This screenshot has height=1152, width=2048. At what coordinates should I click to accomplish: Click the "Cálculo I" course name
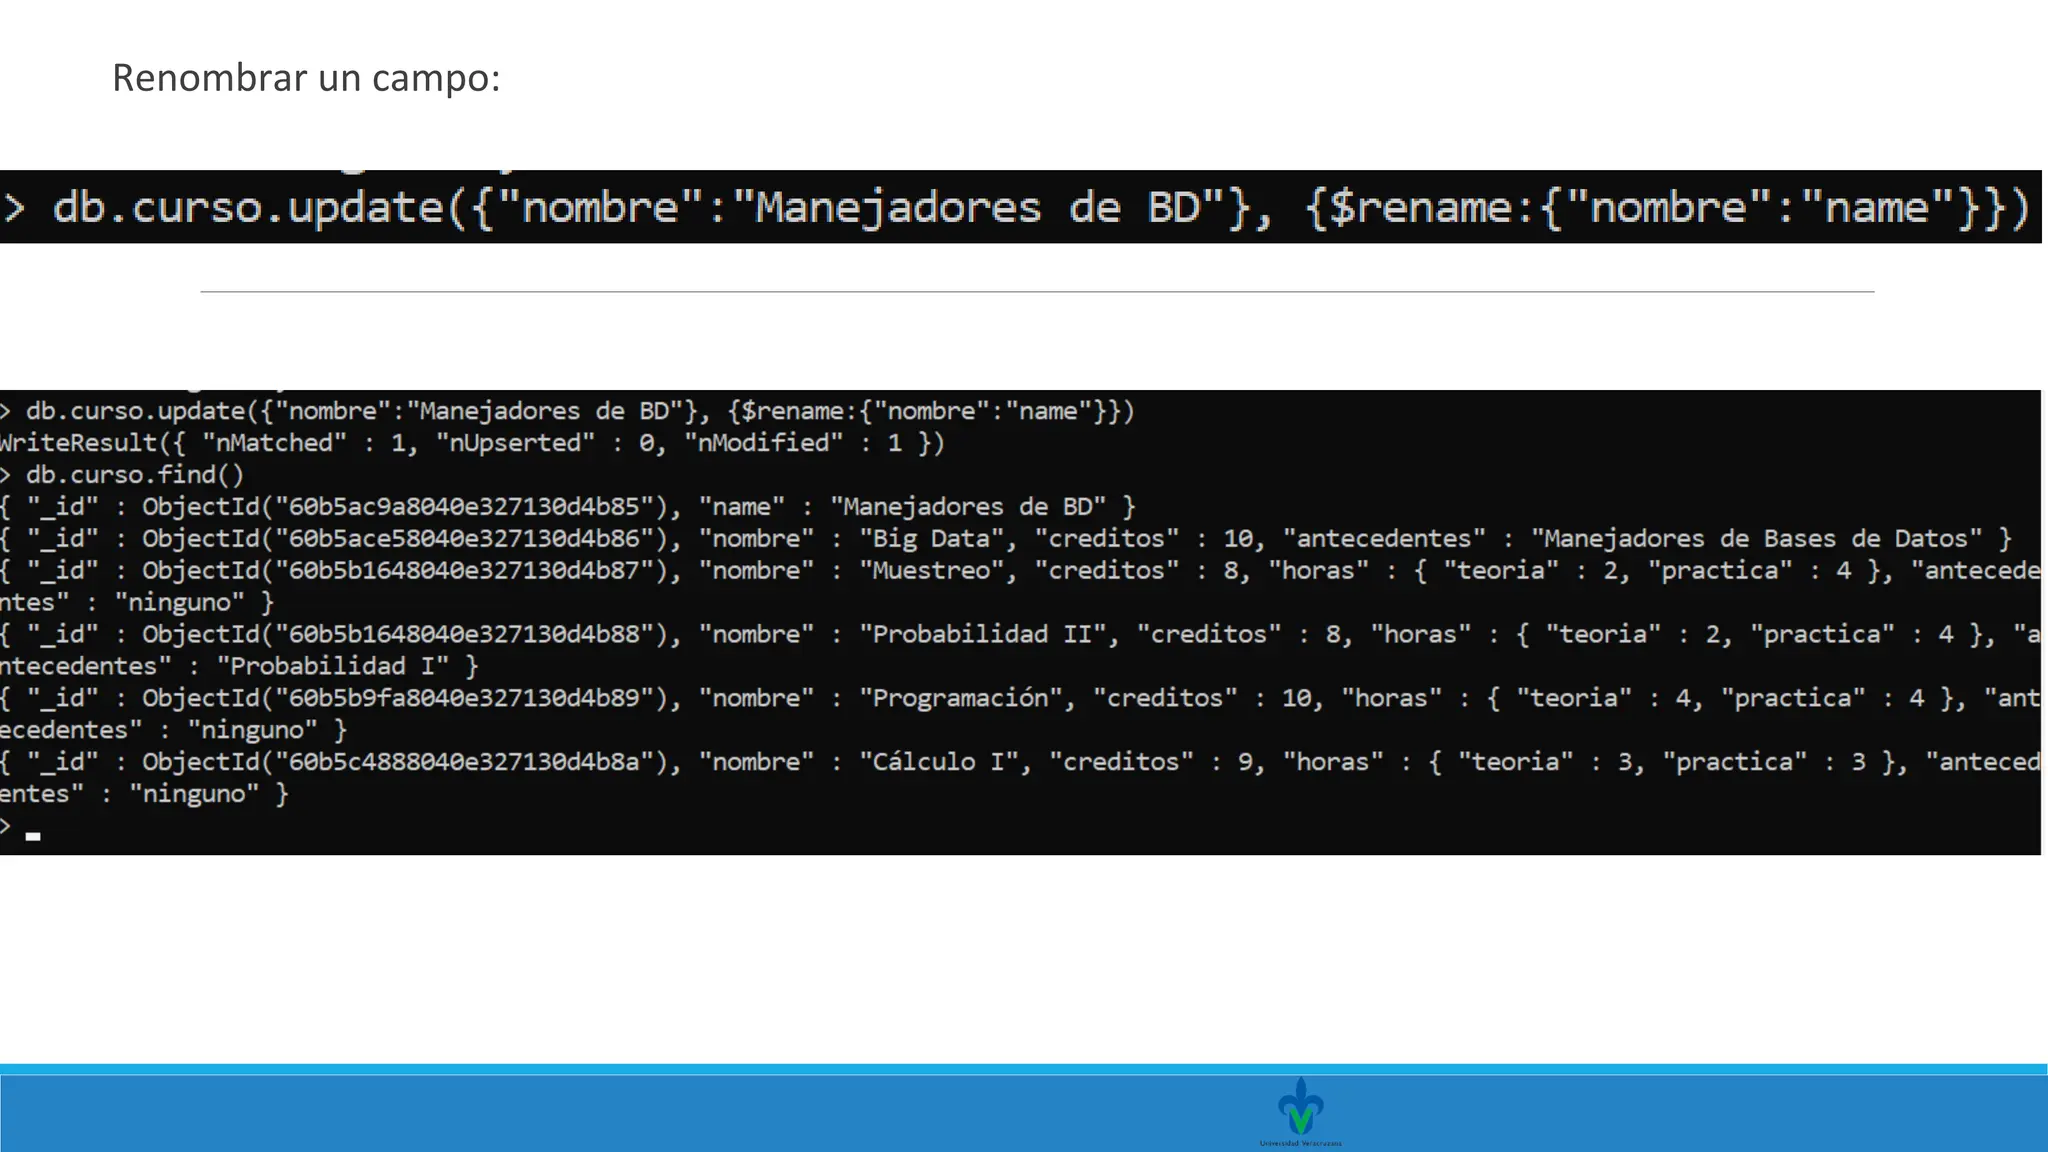coord(938,762)
